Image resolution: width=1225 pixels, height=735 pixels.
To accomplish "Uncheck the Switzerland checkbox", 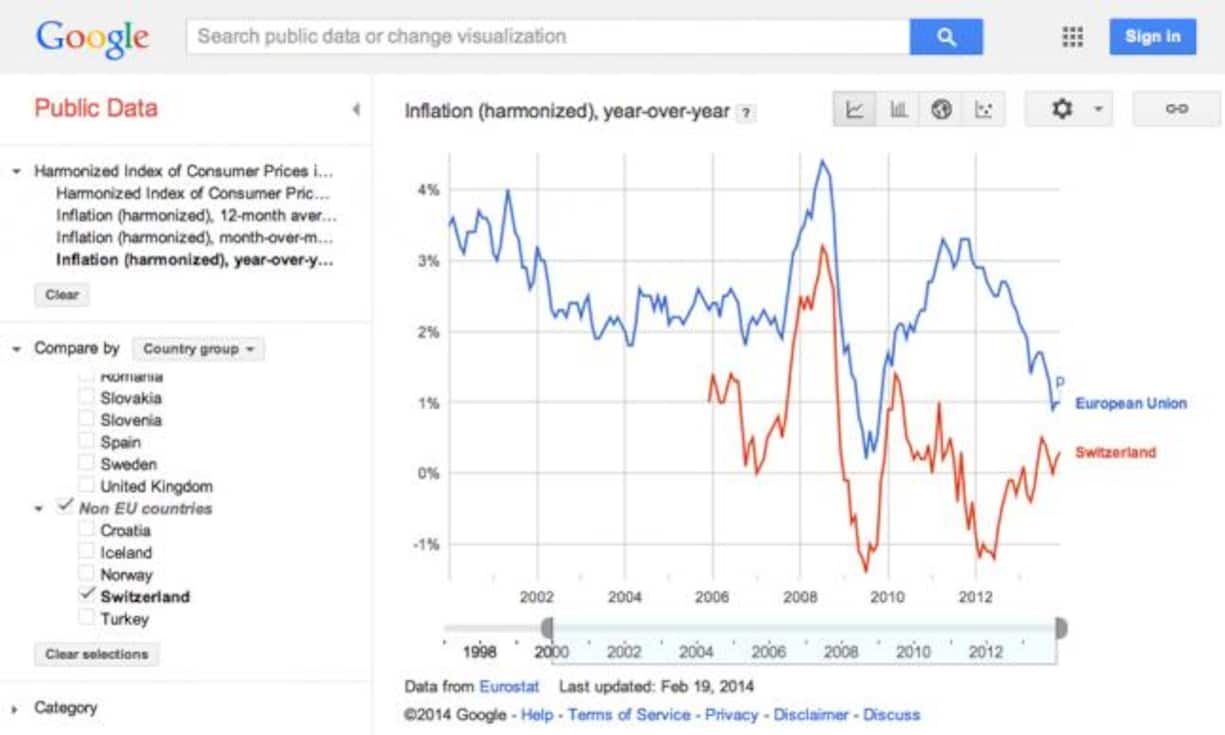I will click(x=87, y=596).
